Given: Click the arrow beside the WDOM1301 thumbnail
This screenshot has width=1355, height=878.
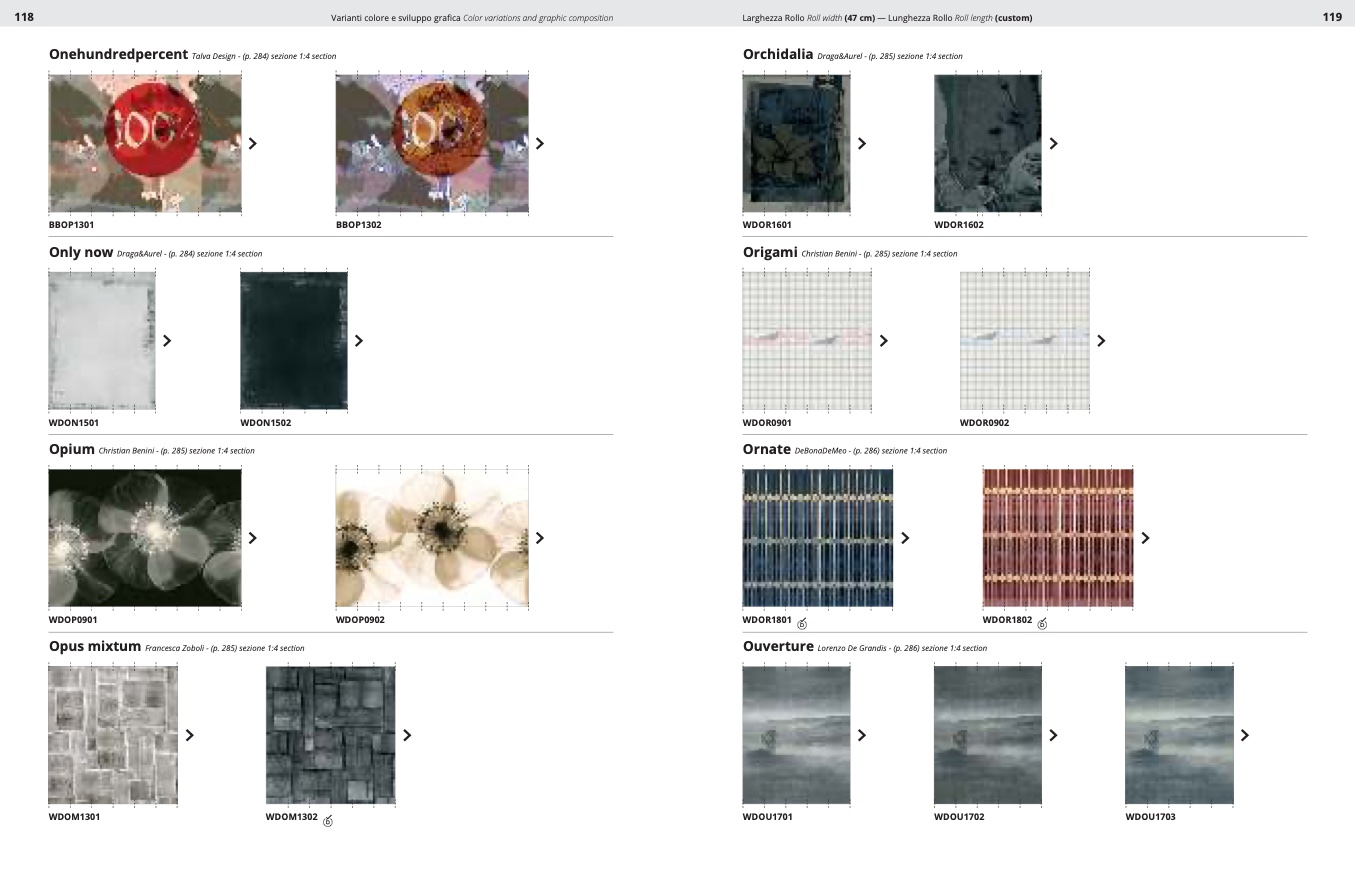Looking at the screenshot, I should tap(190, 735).
